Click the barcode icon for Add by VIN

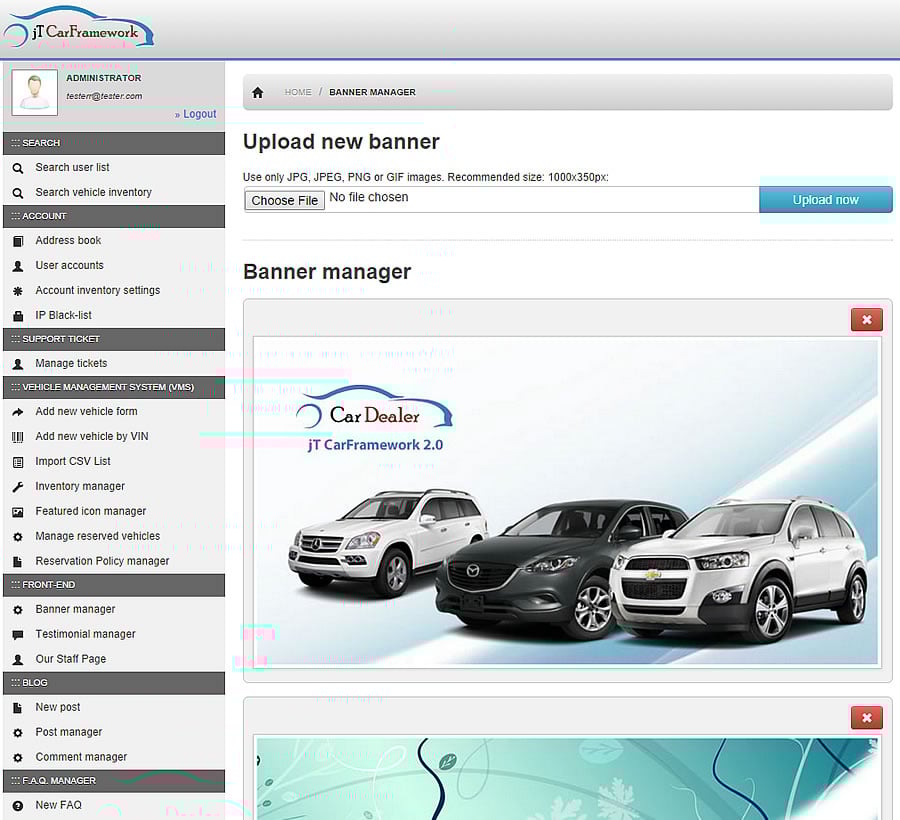(x=18, y=437)
